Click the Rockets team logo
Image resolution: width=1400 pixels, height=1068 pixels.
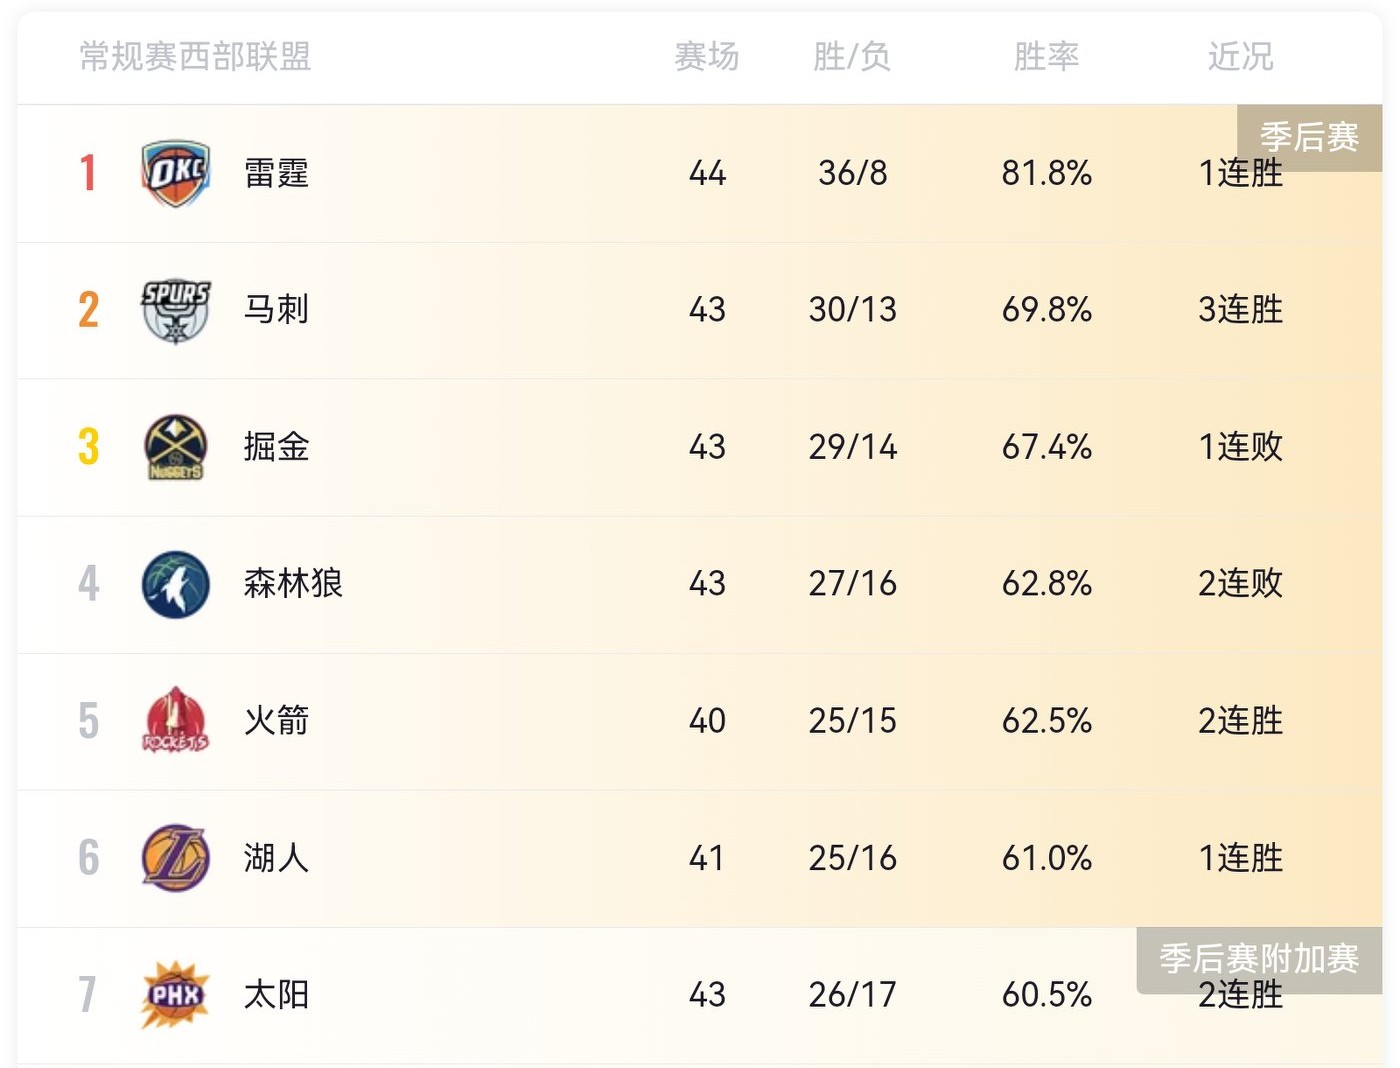coord(176,721)
